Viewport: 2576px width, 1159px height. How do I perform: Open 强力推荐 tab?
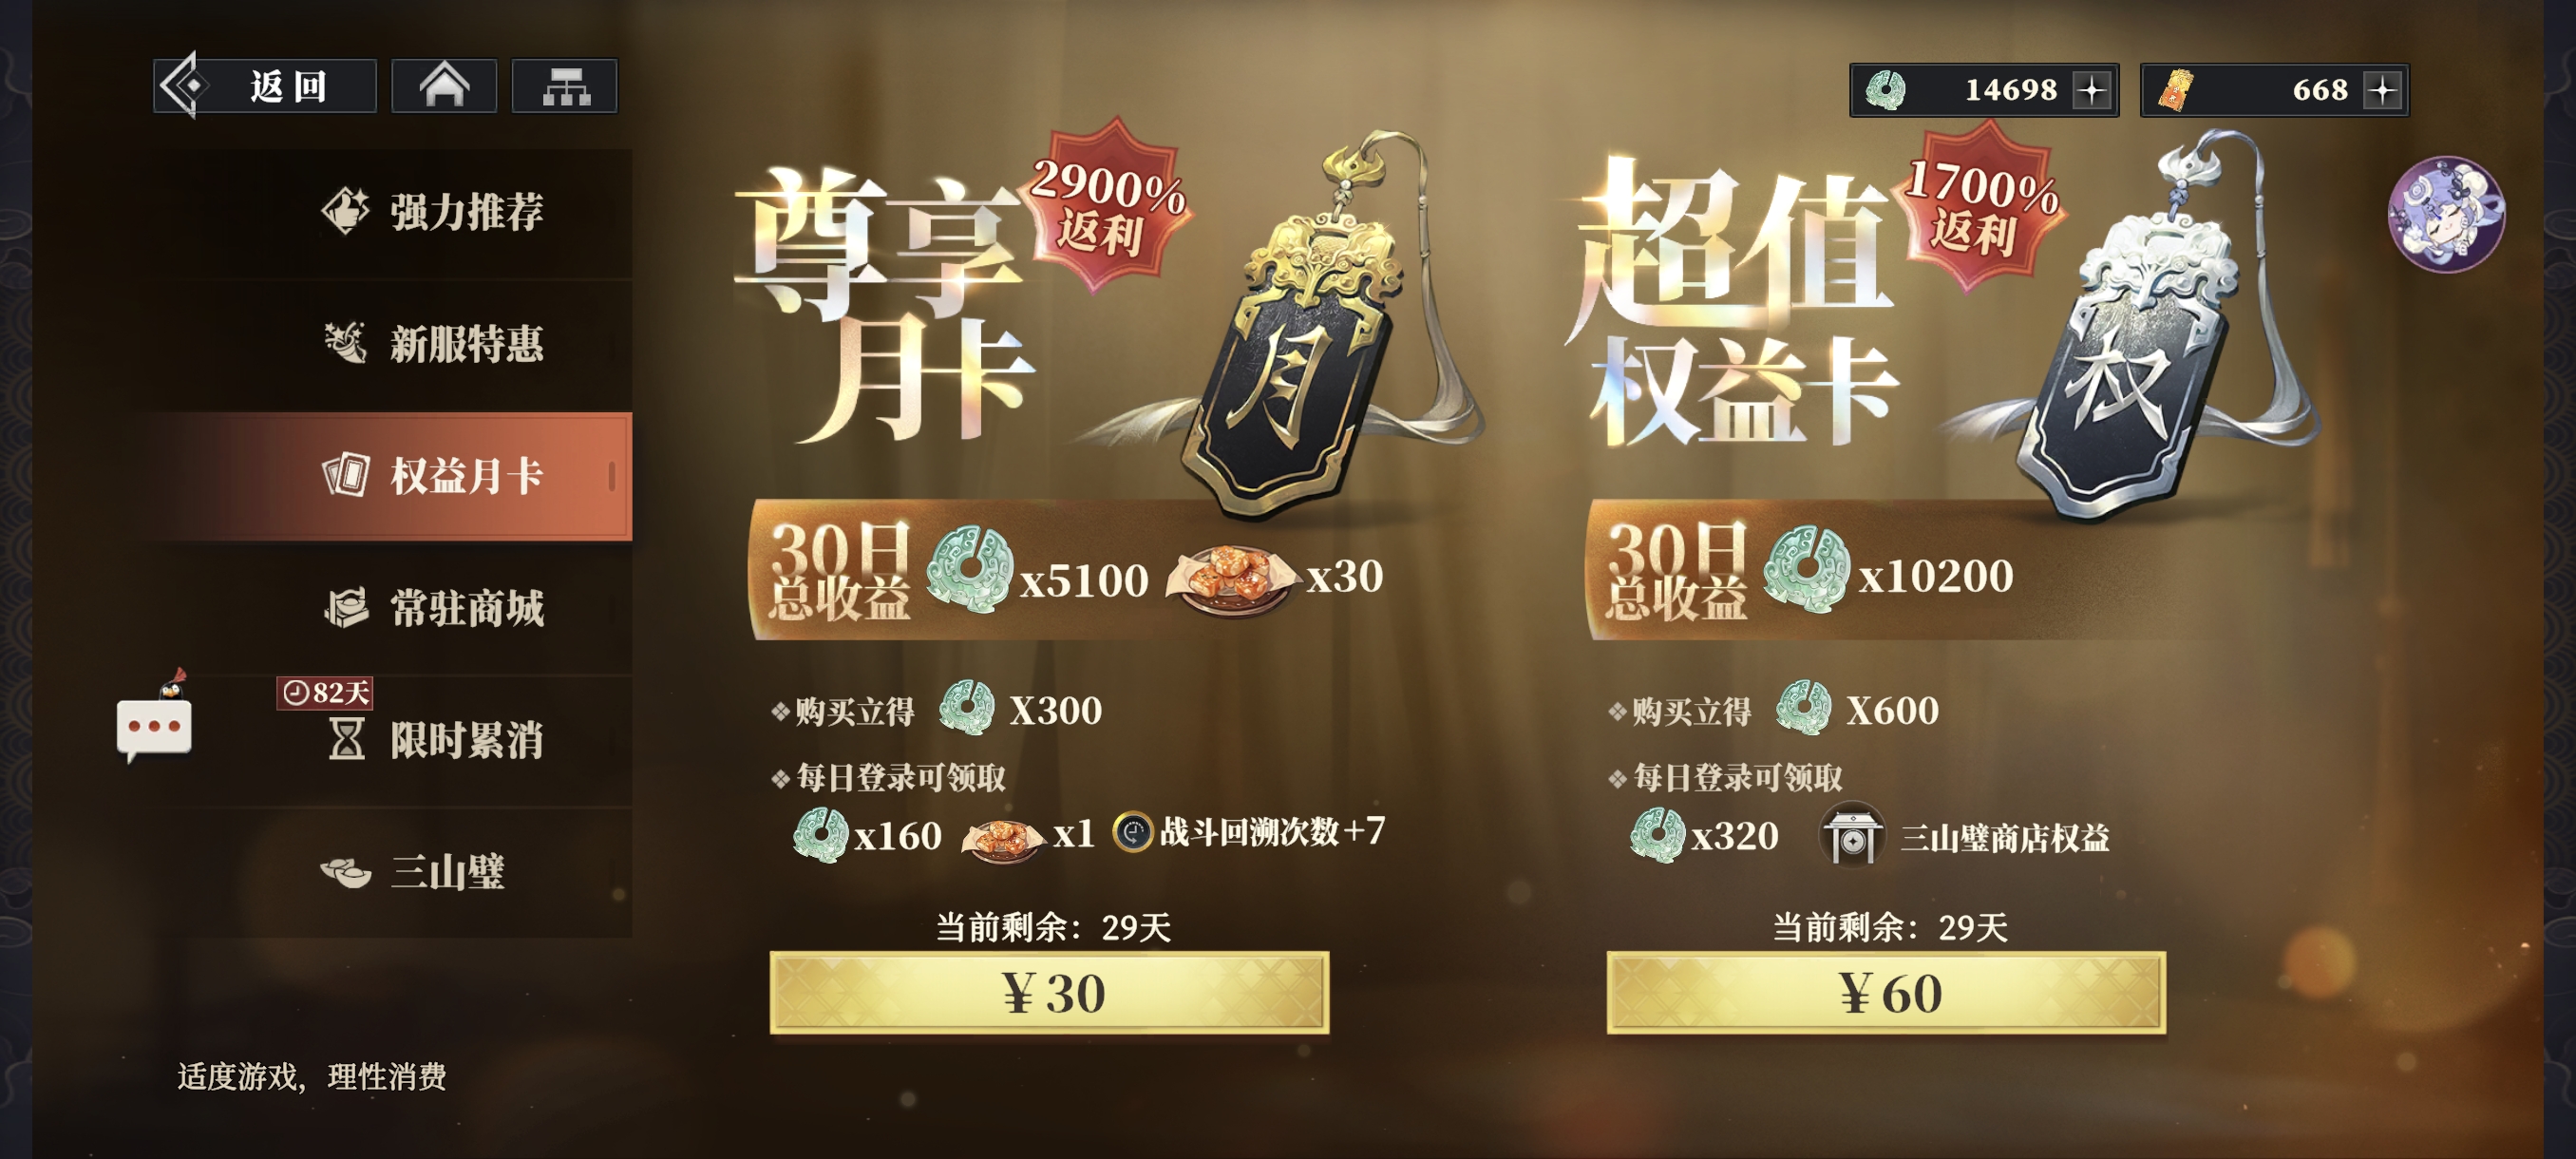[x=432, y=212]
